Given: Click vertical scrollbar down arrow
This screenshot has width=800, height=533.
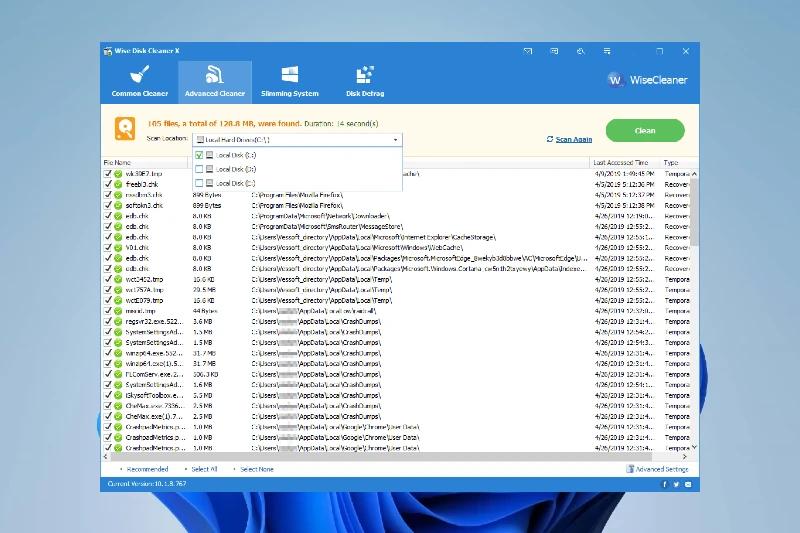Looking at the screenshot, I should 694,447.
